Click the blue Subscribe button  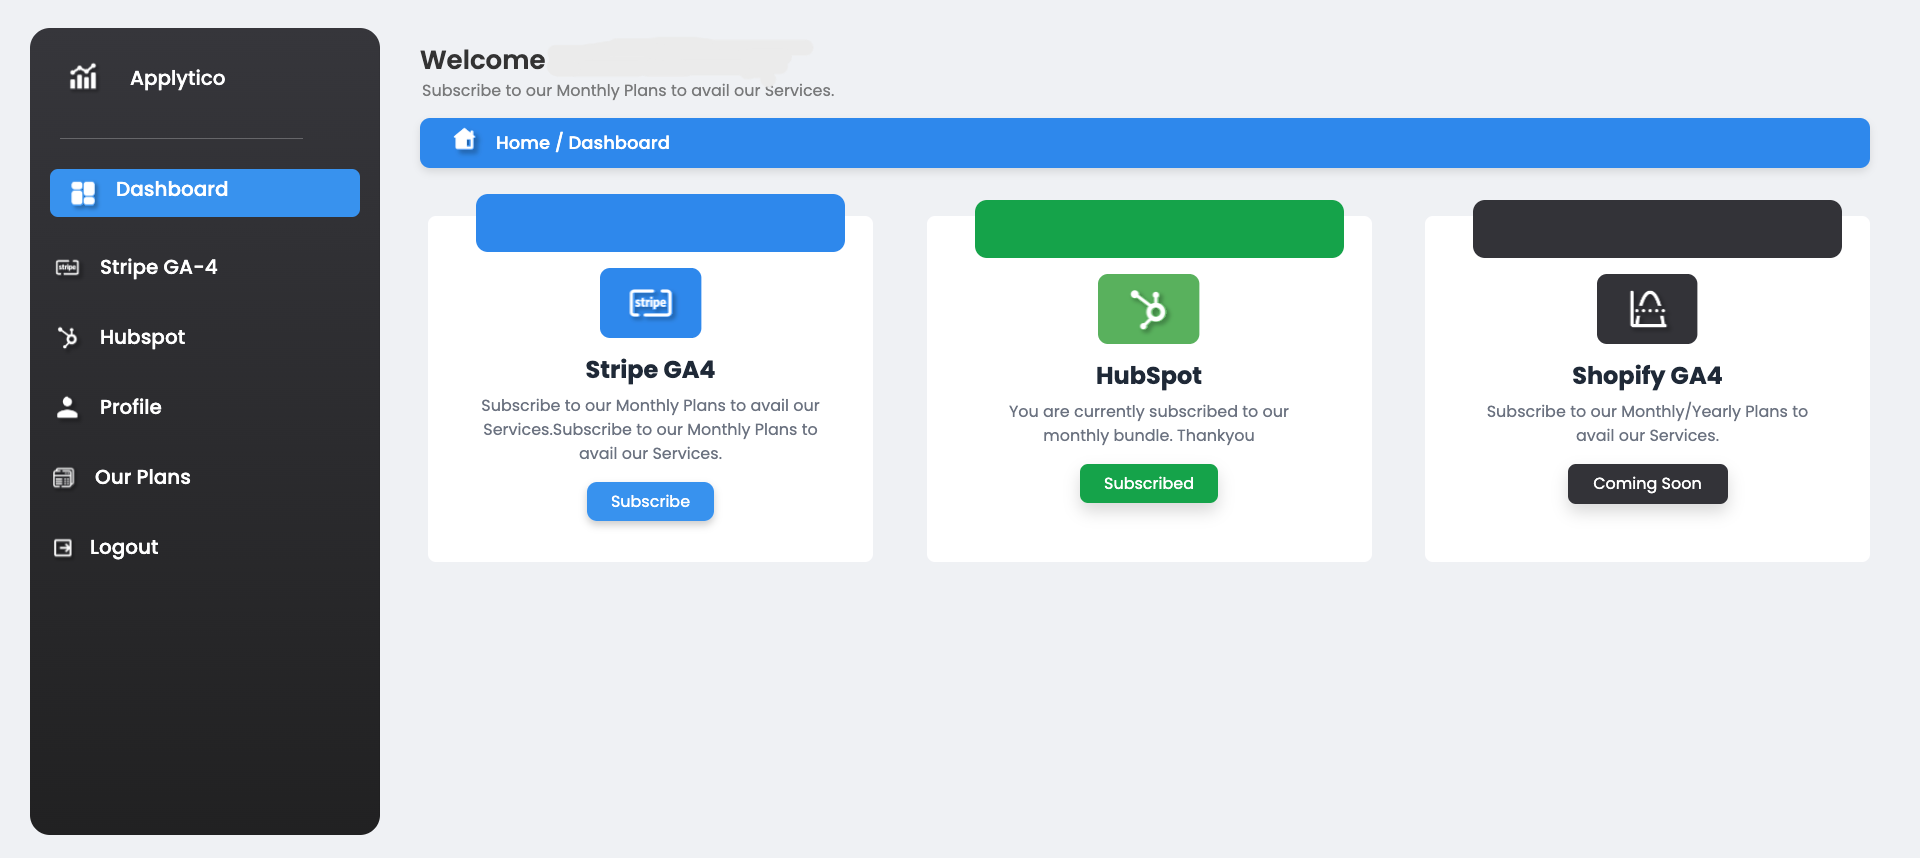tap(650, 501)
